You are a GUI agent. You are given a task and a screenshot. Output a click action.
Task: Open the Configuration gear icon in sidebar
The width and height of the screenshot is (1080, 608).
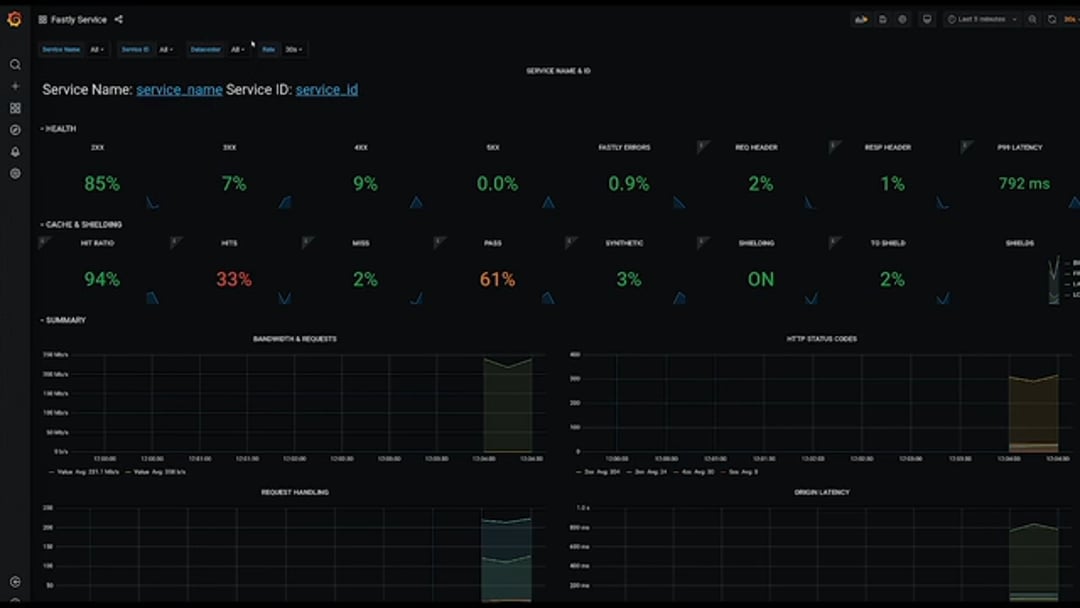click(x=15, y=174)
